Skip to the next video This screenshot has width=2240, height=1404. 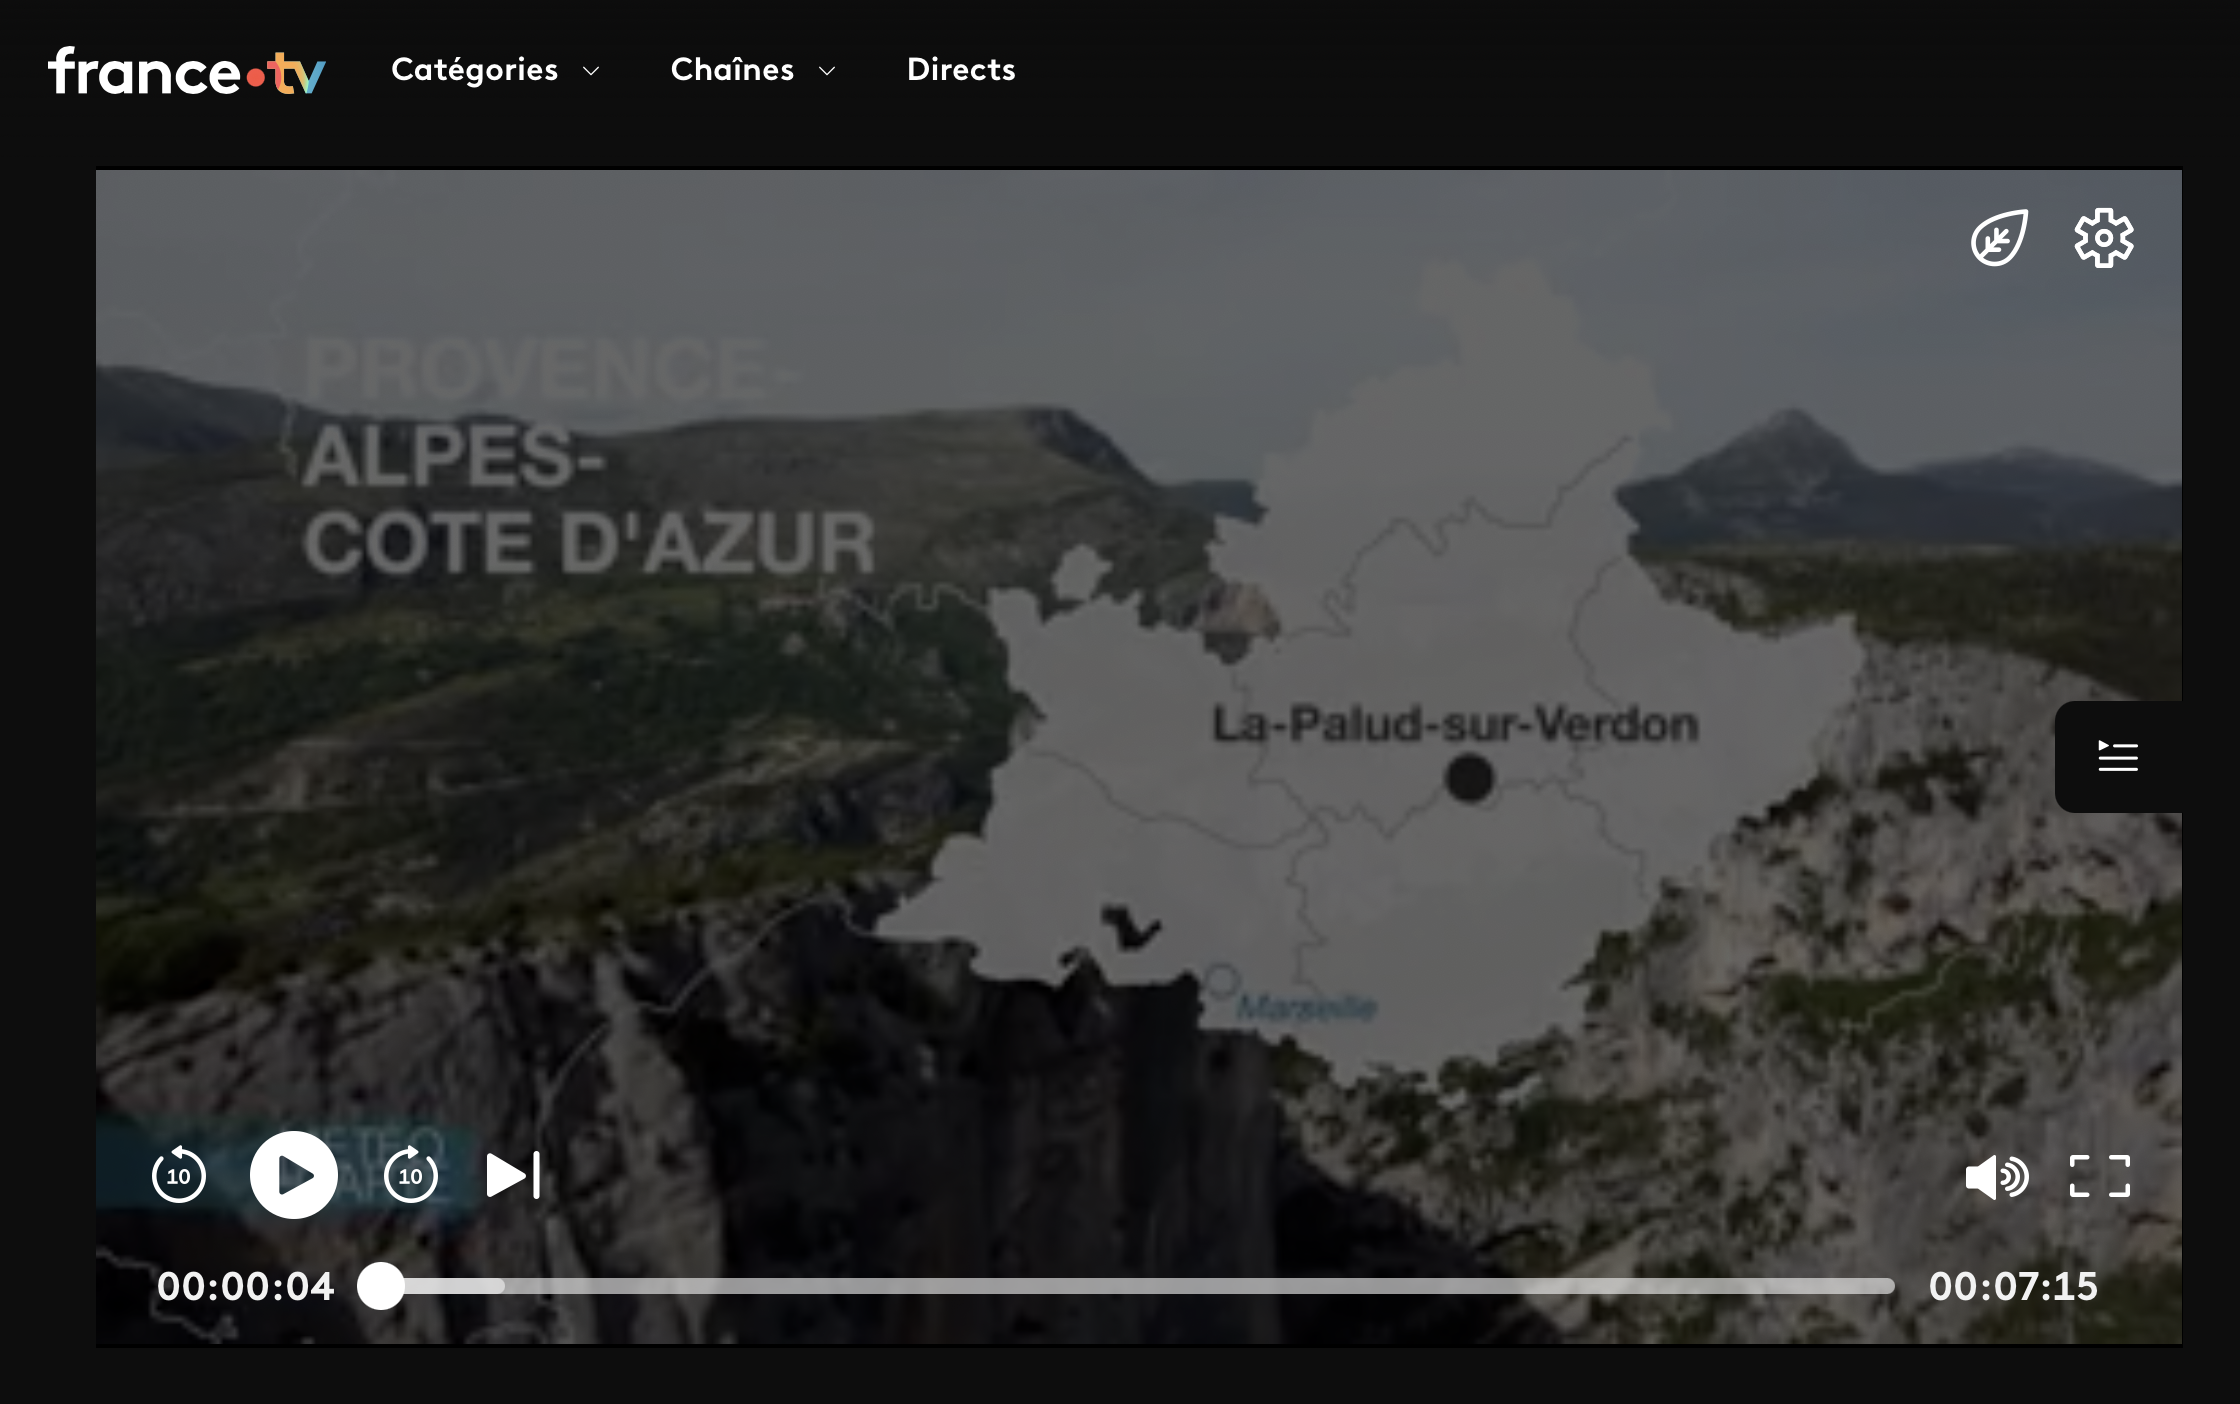click(x=514, y=1175)
